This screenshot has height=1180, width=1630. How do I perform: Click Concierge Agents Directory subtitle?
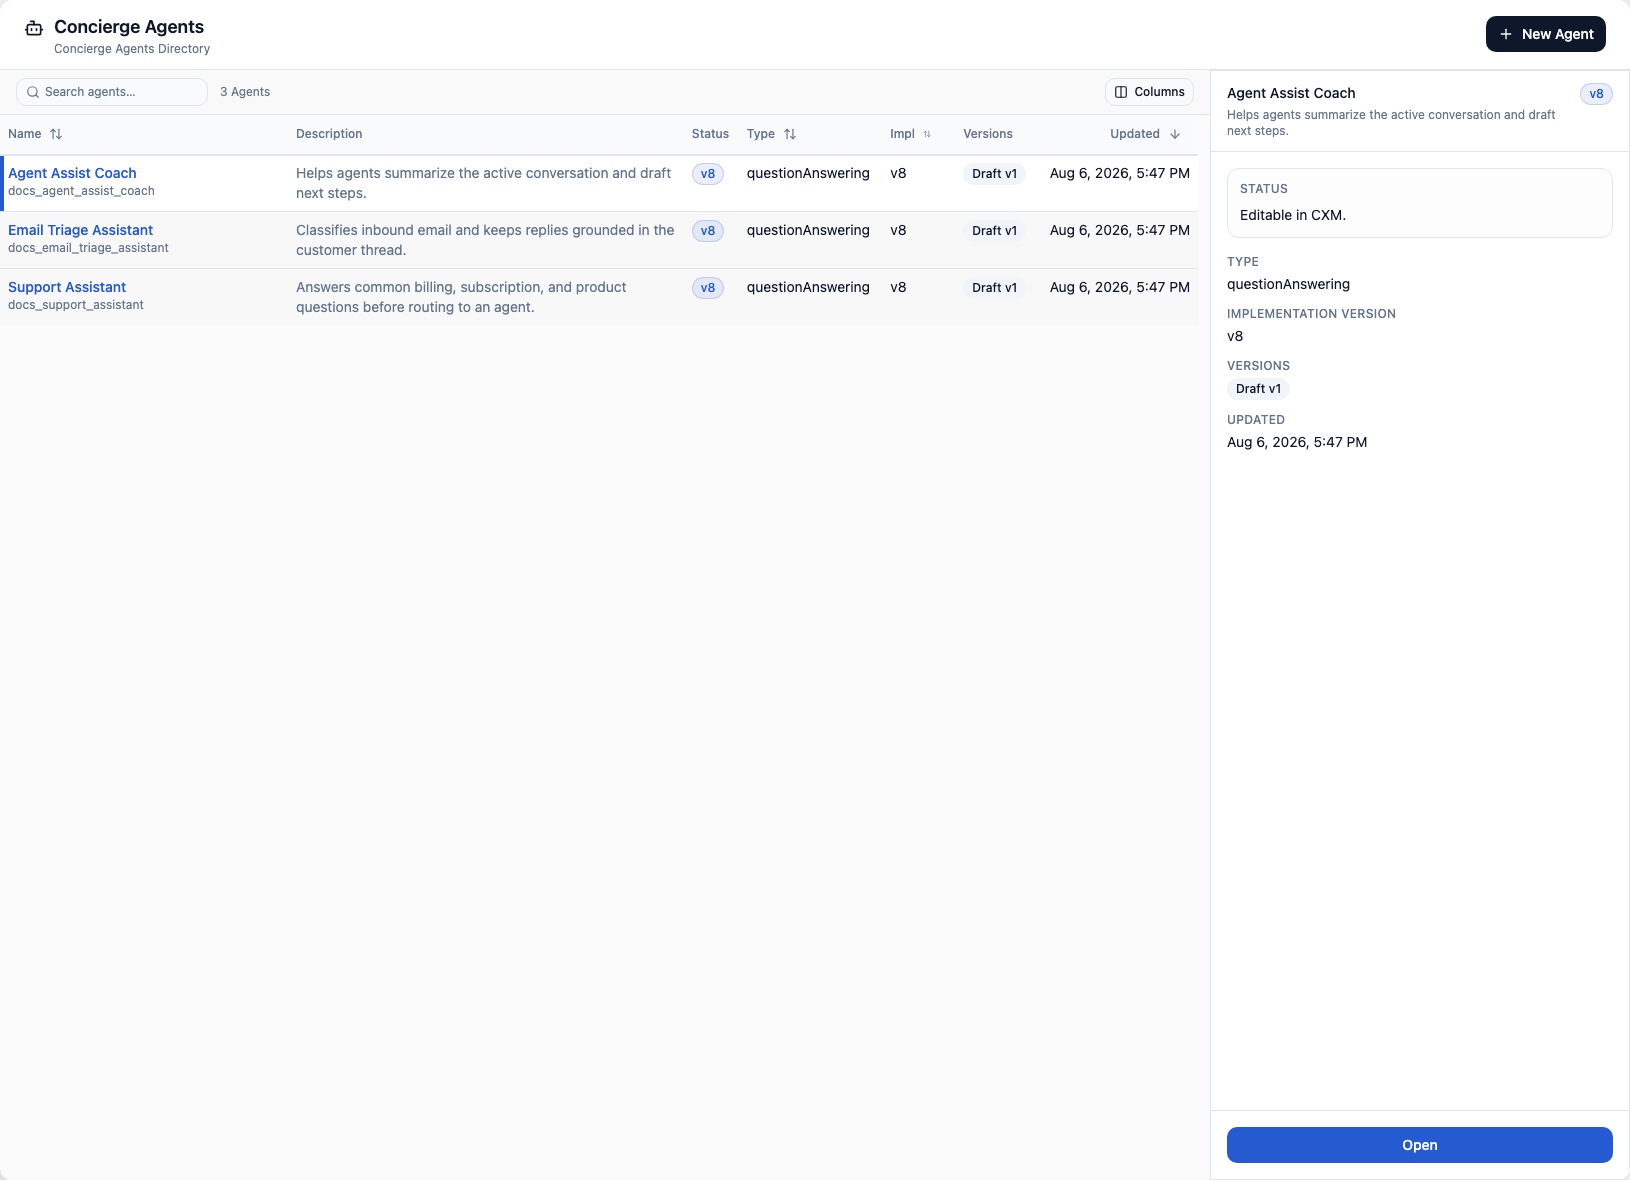point(132,49)
